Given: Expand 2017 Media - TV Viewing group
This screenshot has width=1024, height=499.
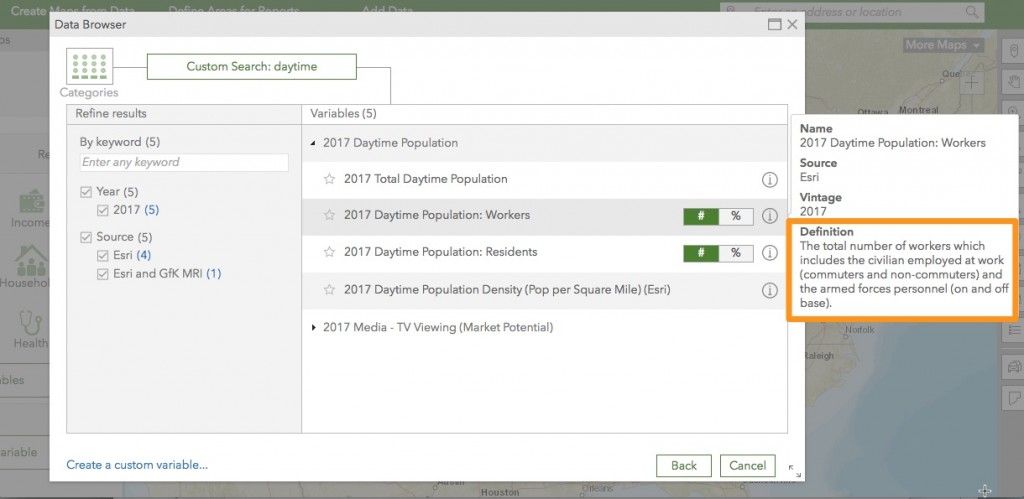Looking at the screenshot, I should [x=313, y=327].
